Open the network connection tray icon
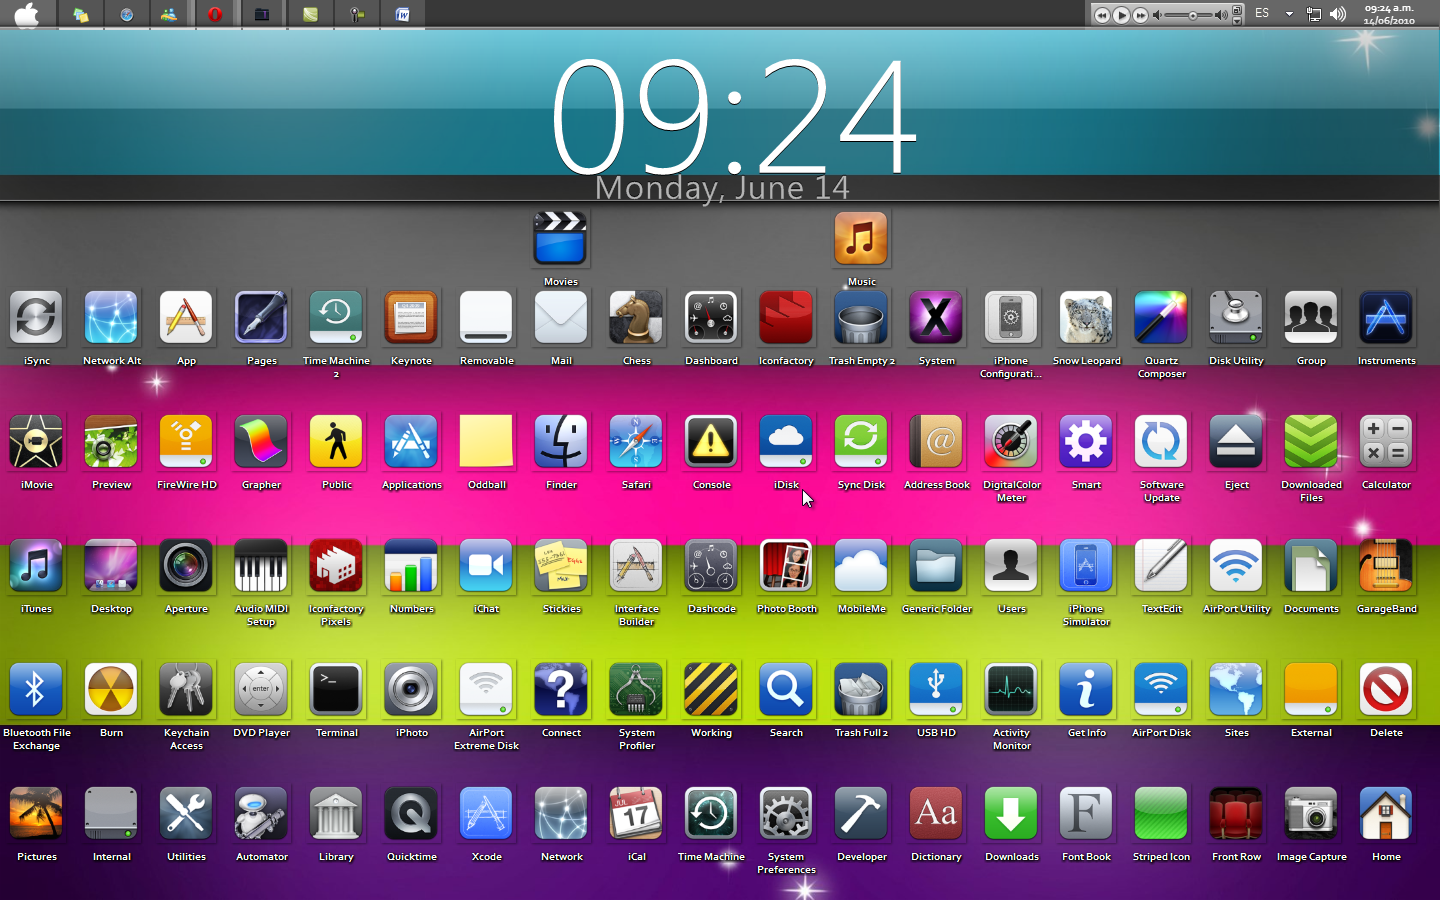 pos(1314,14)
